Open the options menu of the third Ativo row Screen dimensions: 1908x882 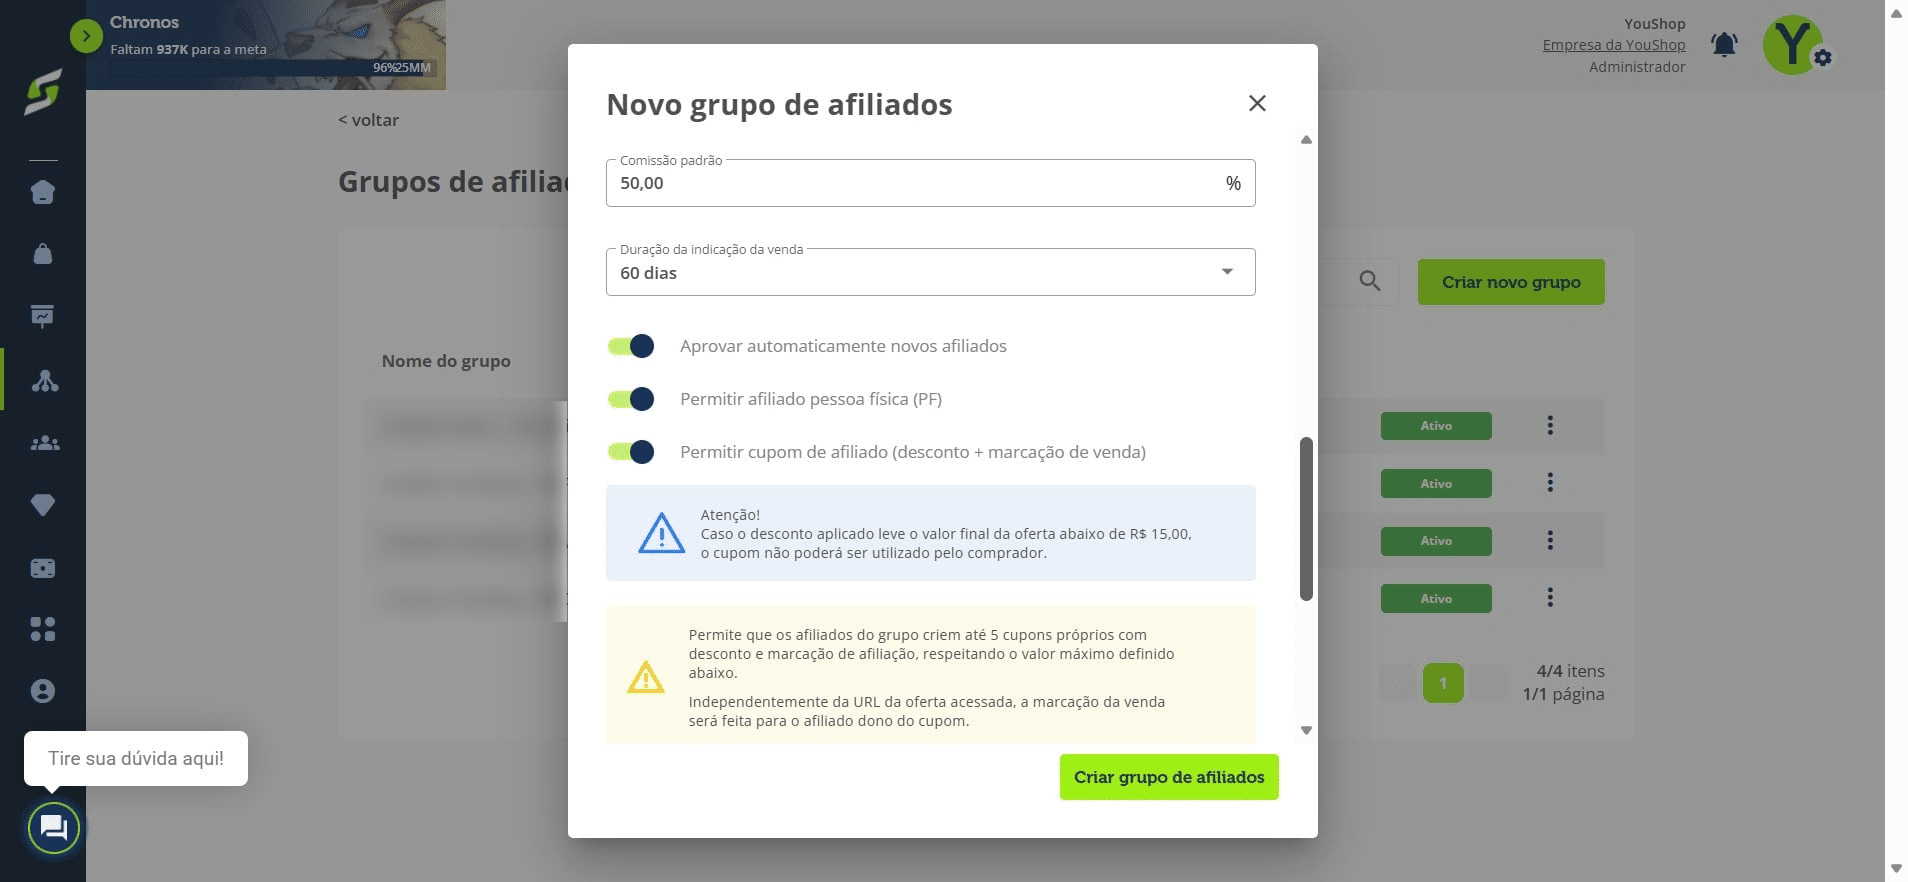1550,540
